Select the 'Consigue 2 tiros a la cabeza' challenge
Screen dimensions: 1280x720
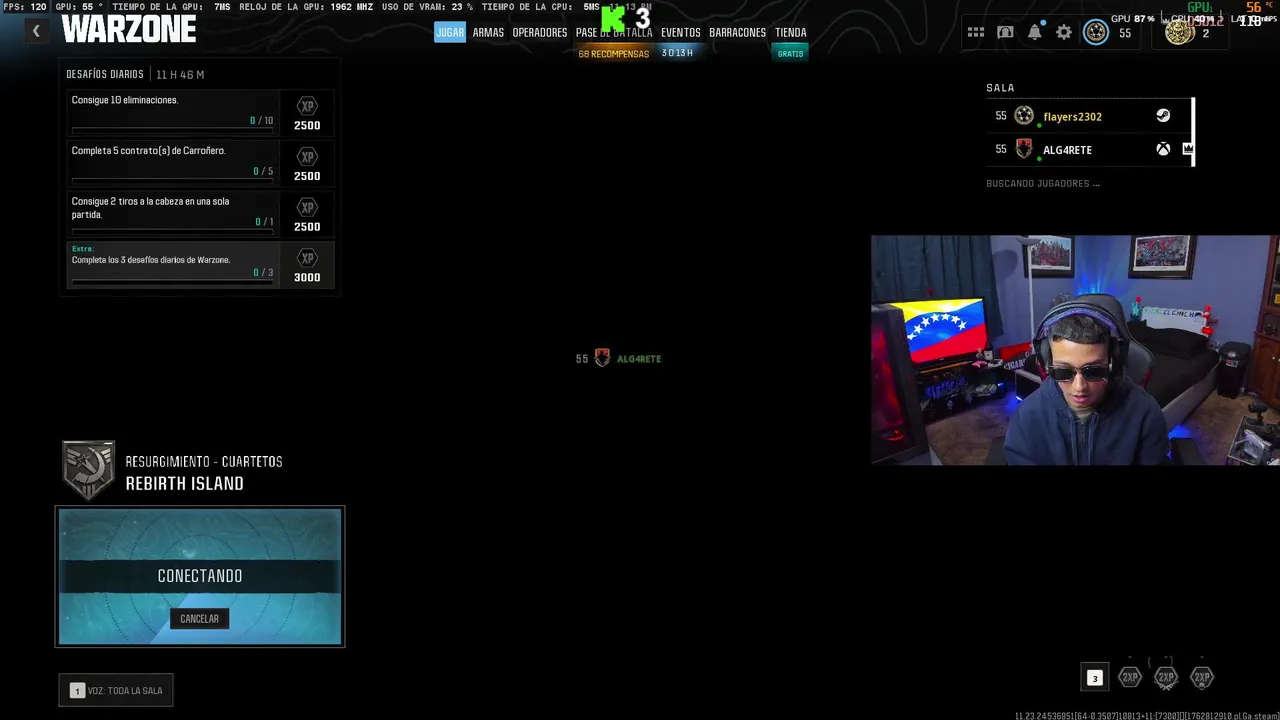pos(200,214)
